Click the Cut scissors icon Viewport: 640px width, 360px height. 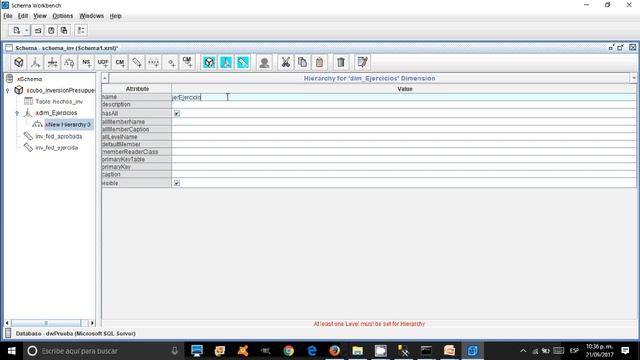(x=286, y=62)
